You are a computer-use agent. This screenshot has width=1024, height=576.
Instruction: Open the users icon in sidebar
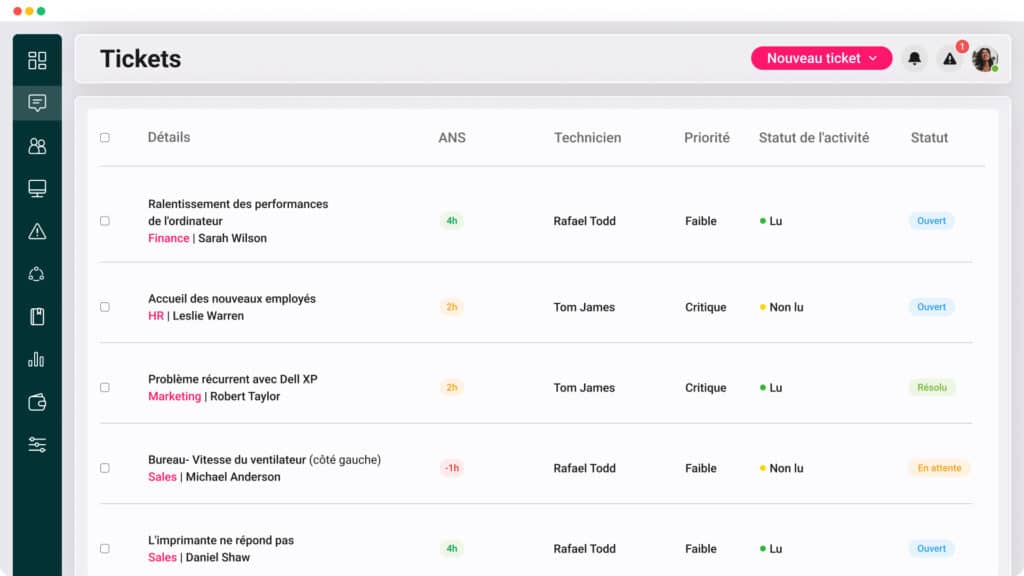coord(37,146)
